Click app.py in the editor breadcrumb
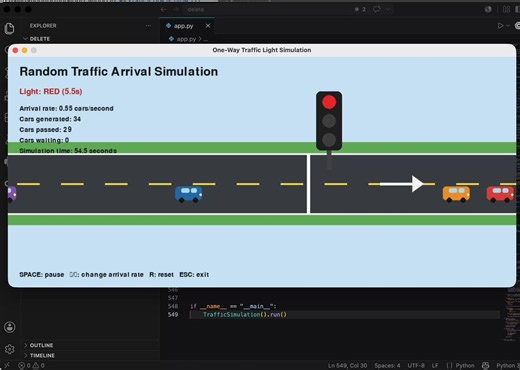 186,39
